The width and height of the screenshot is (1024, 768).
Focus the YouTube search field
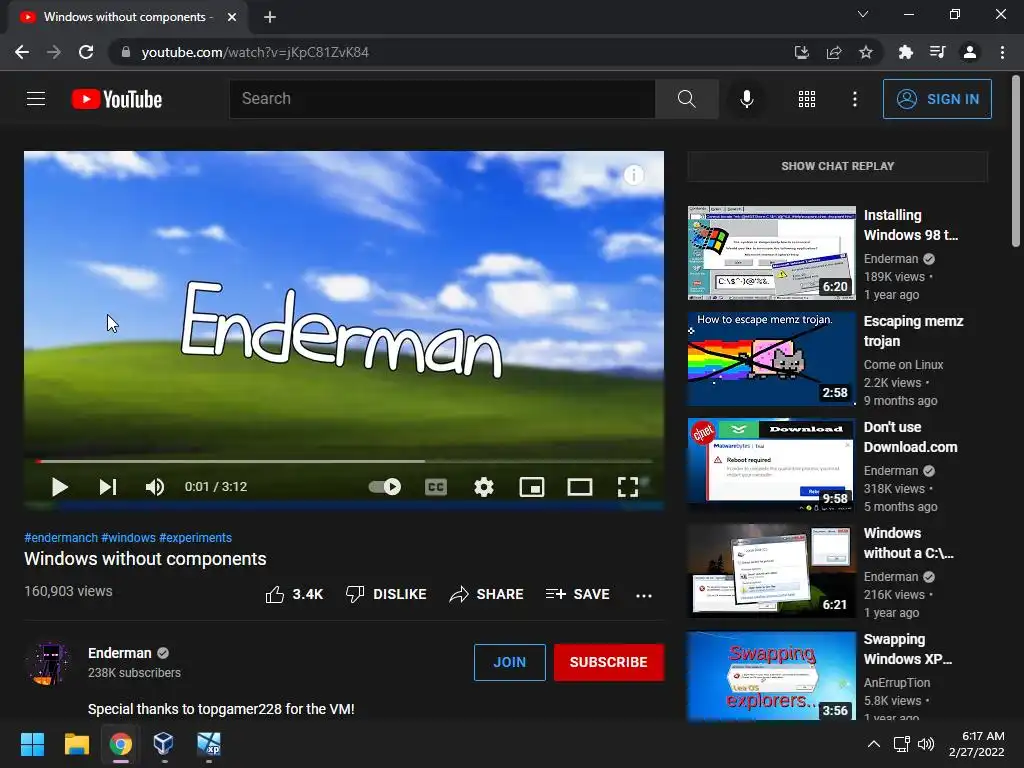click(442, 99)
